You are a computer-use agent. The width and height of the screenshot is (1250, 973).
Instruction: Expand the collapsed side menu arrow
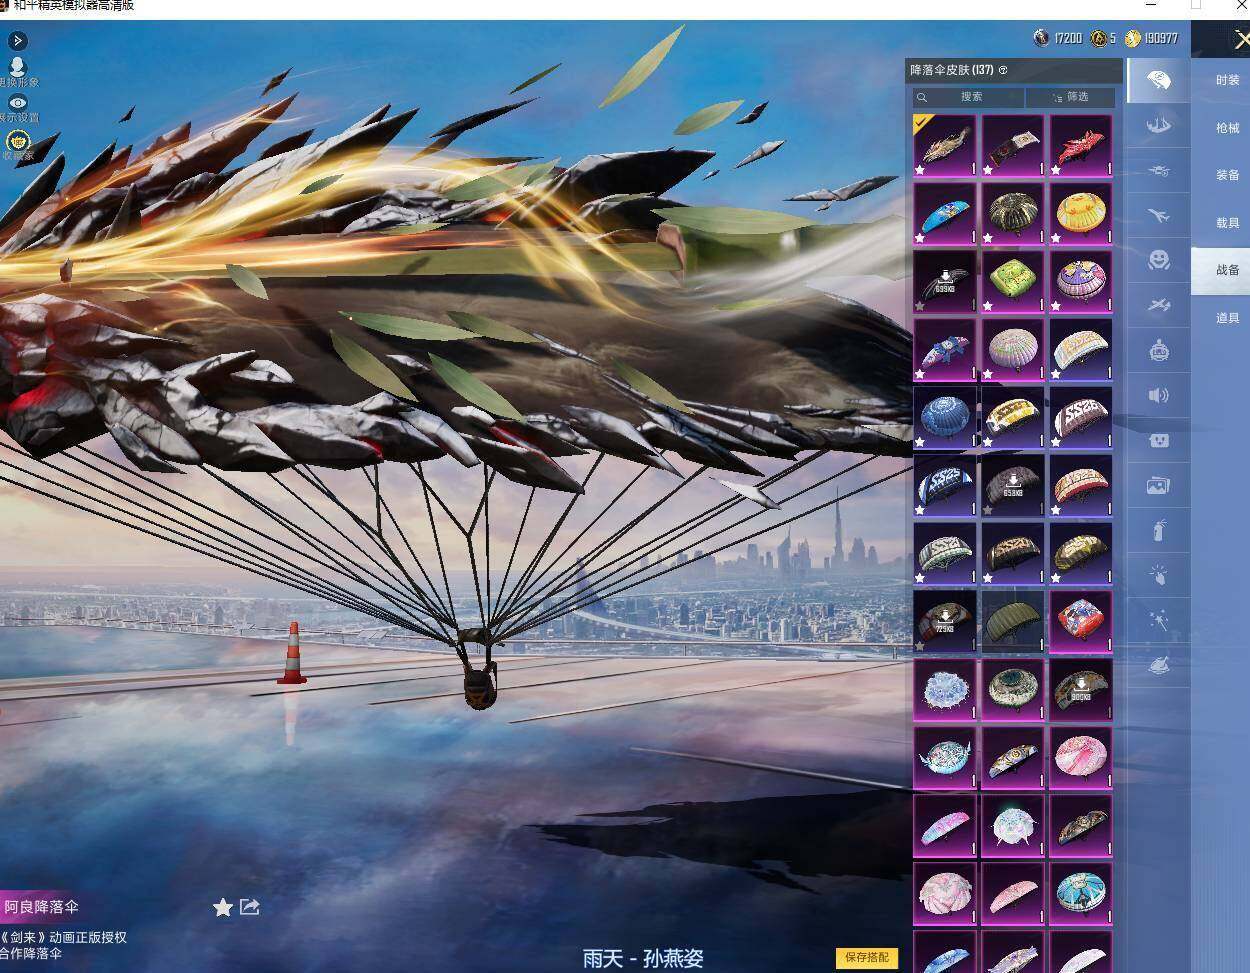tap(17, 41)
